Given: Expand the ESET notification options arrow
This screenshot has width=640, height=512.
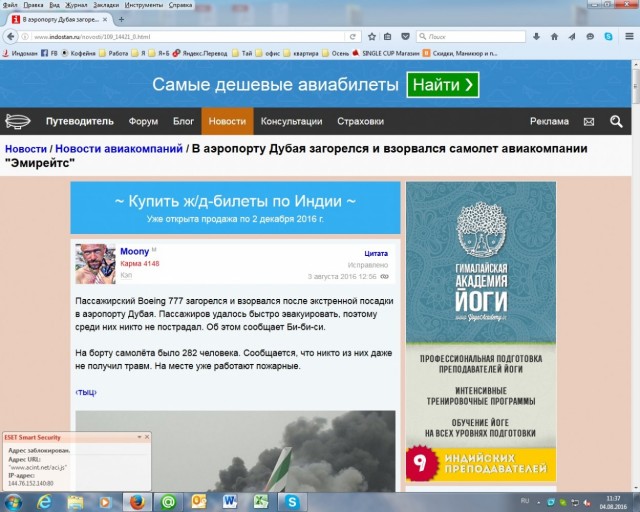Looking at the screenshot, I should point(139,436).
